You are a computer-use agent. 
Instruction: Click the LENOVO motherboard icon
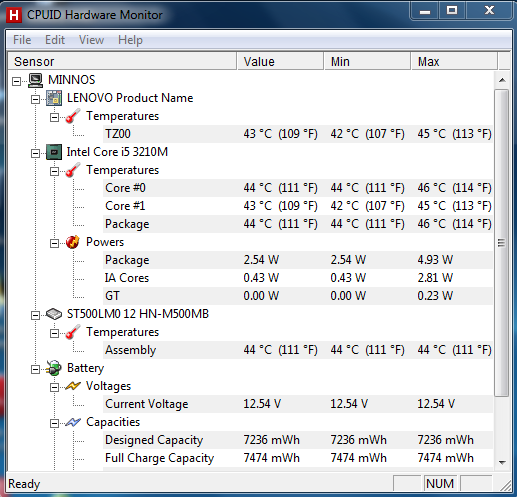(x=54, y=98)
